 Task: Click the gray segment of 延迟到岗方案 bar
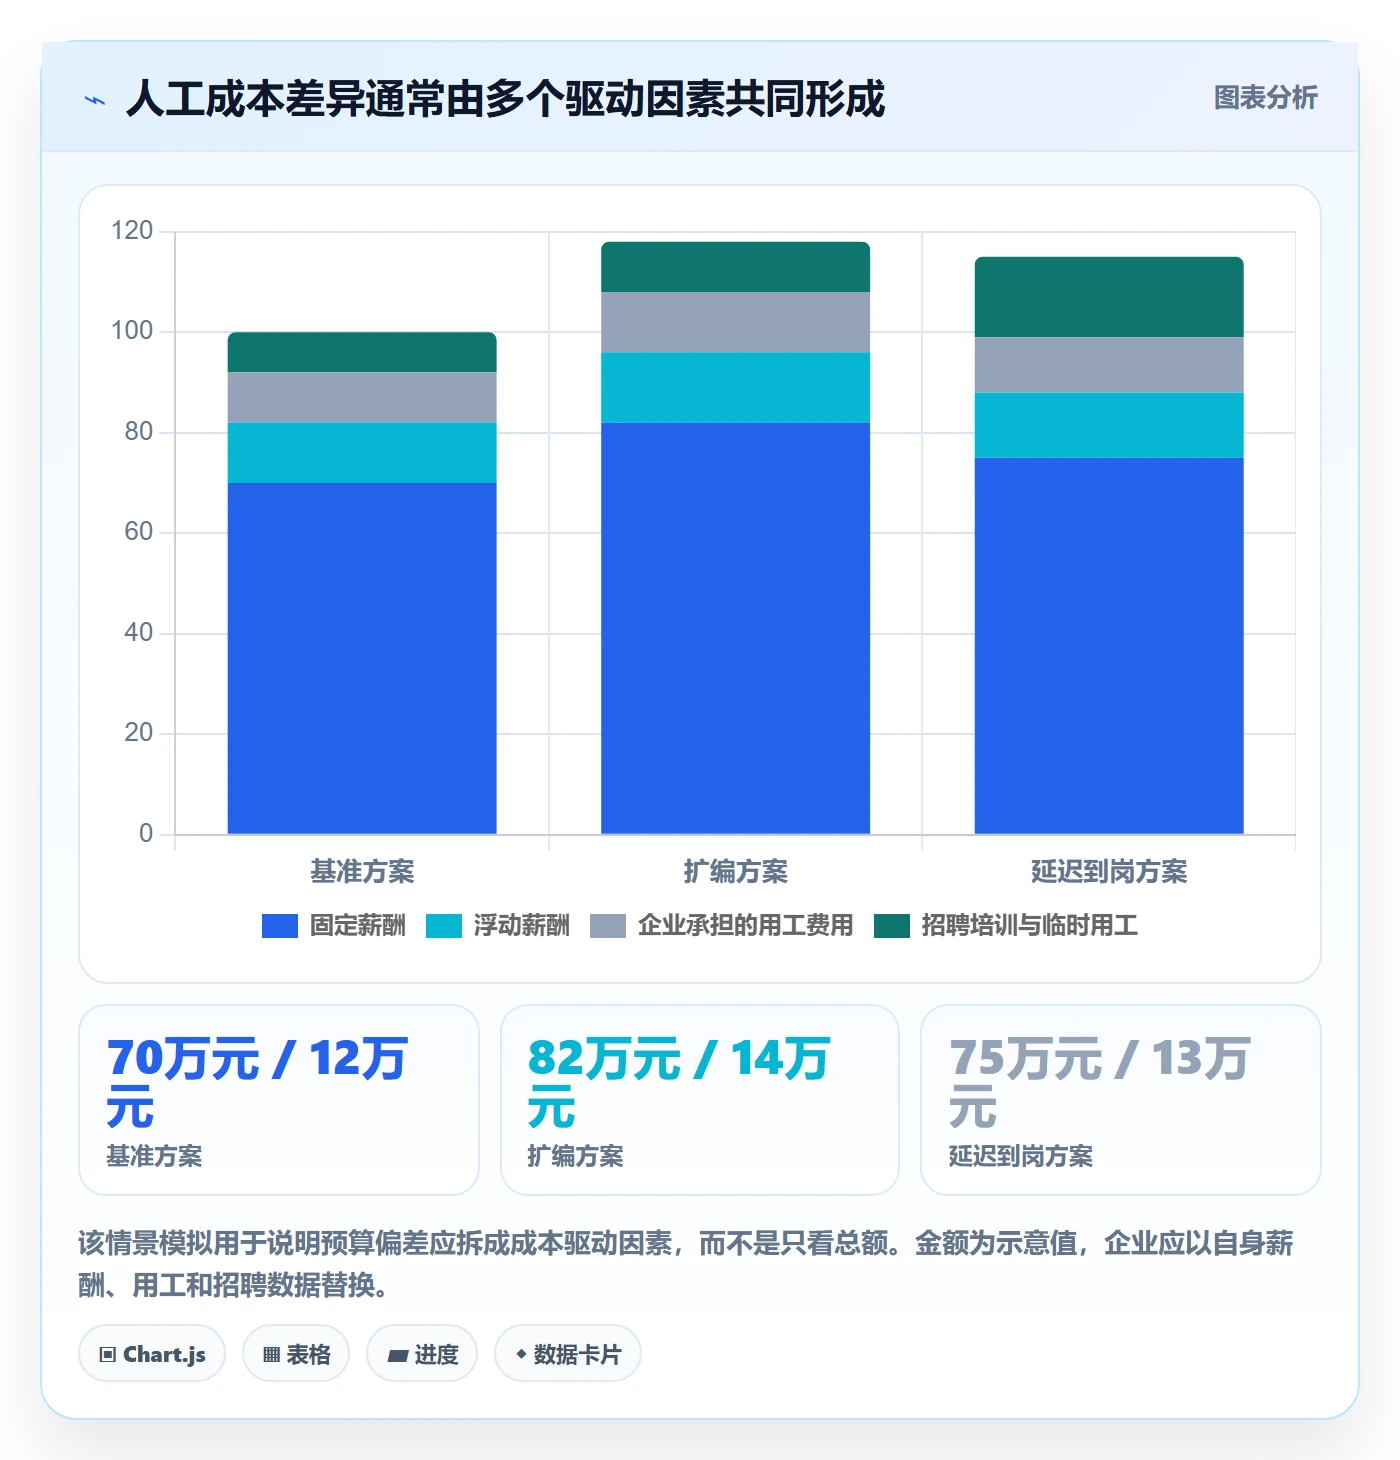(1109, 365)
